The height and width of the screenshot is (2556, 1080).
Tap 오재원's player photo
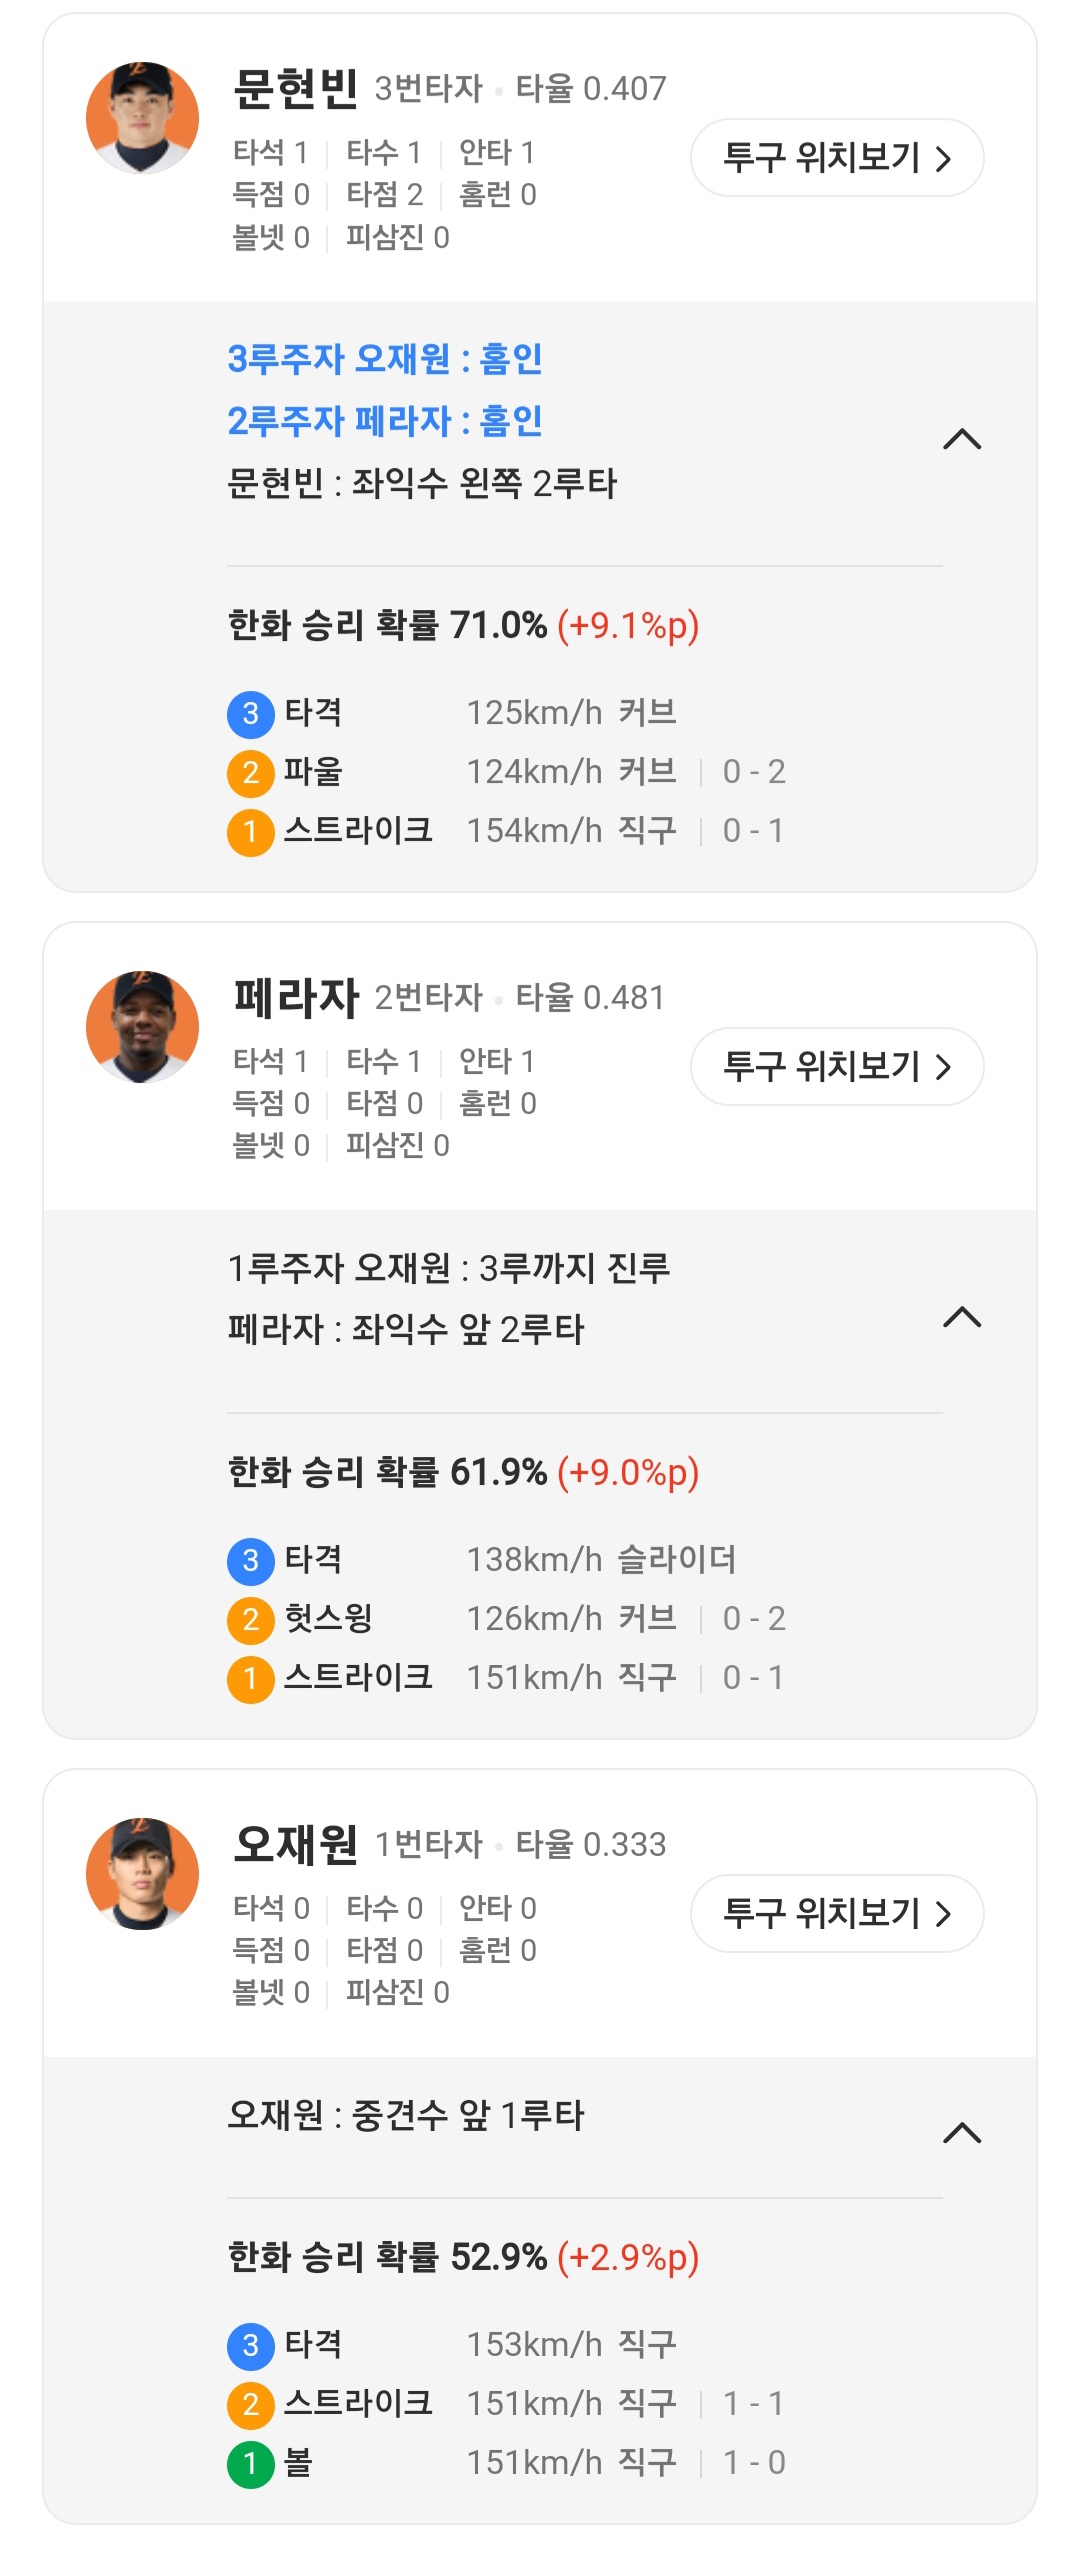coord(143,1874)
